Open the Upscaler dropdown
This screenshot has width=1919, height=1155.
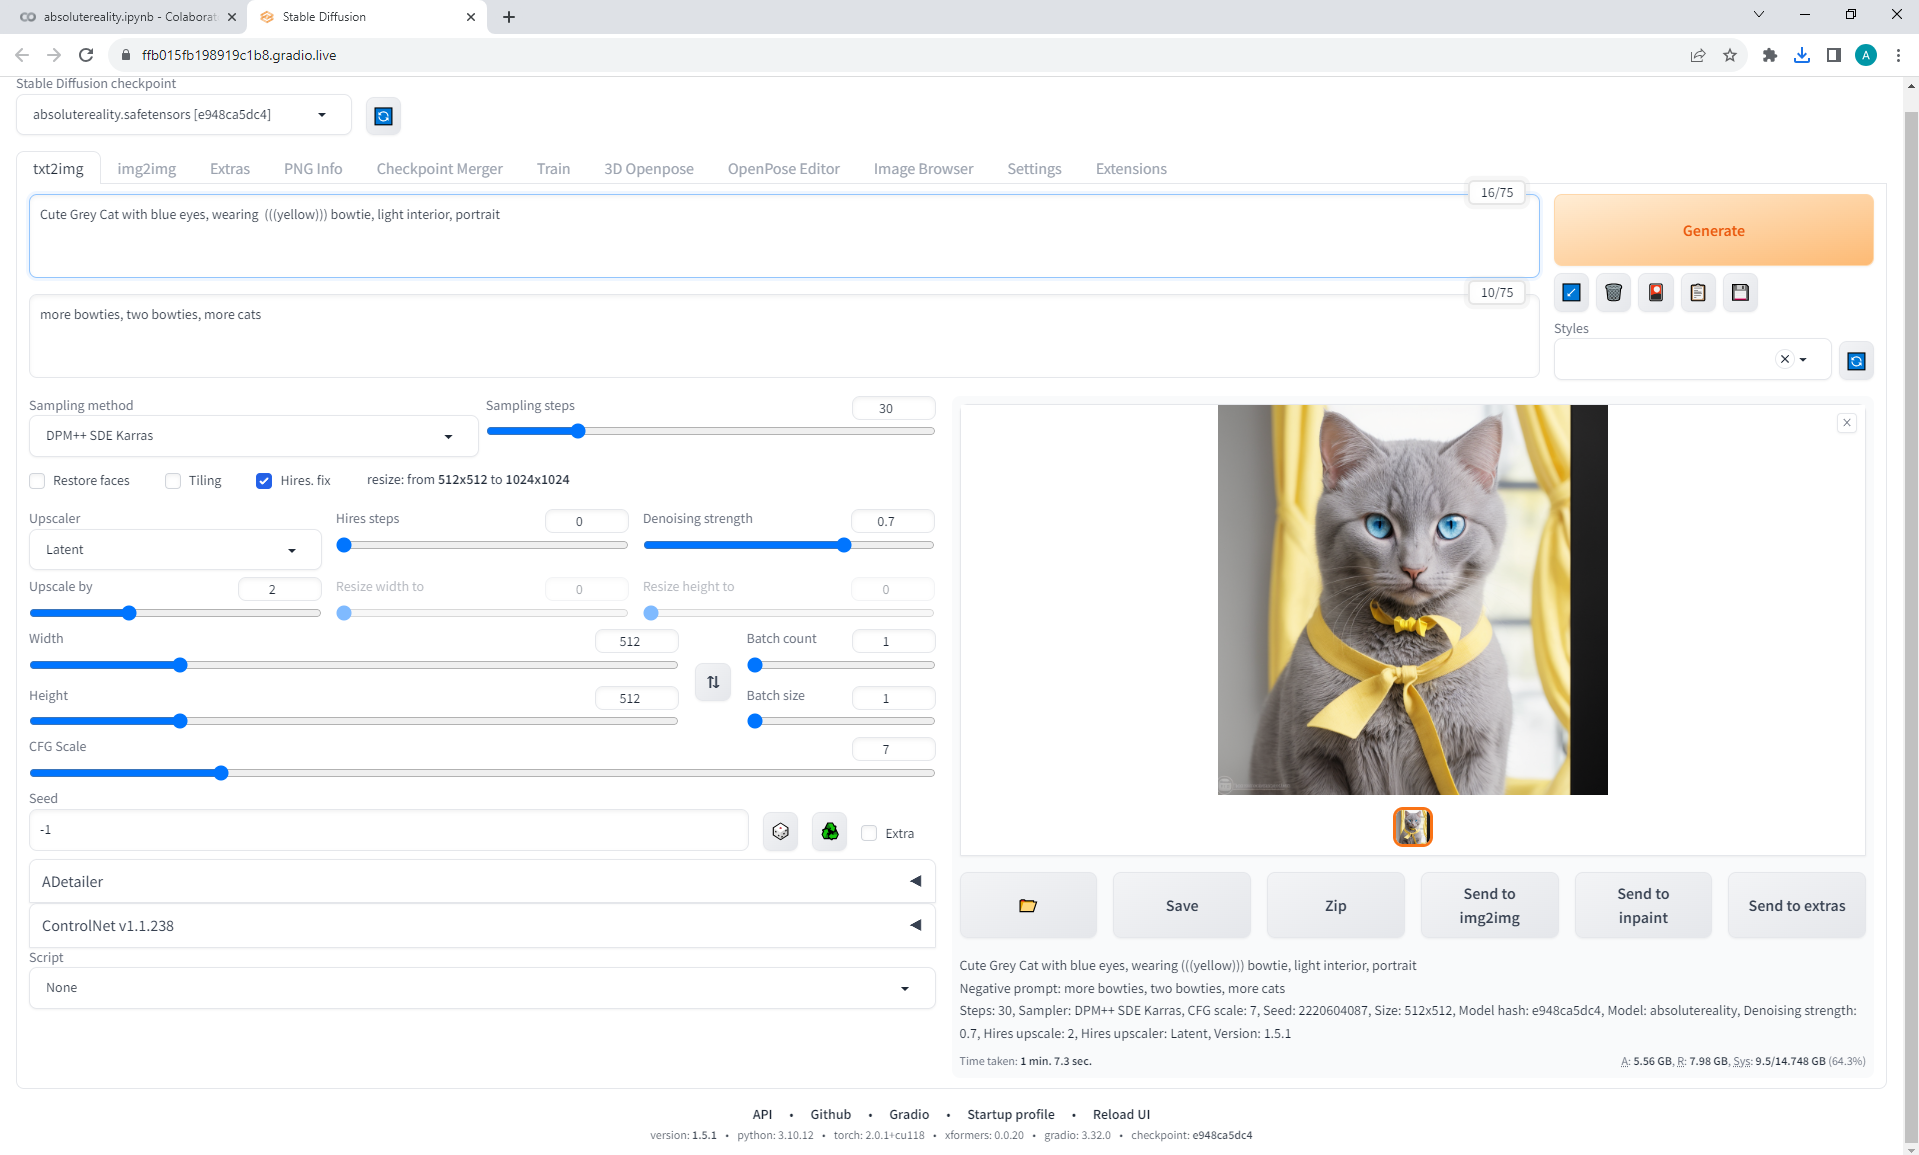175,550
